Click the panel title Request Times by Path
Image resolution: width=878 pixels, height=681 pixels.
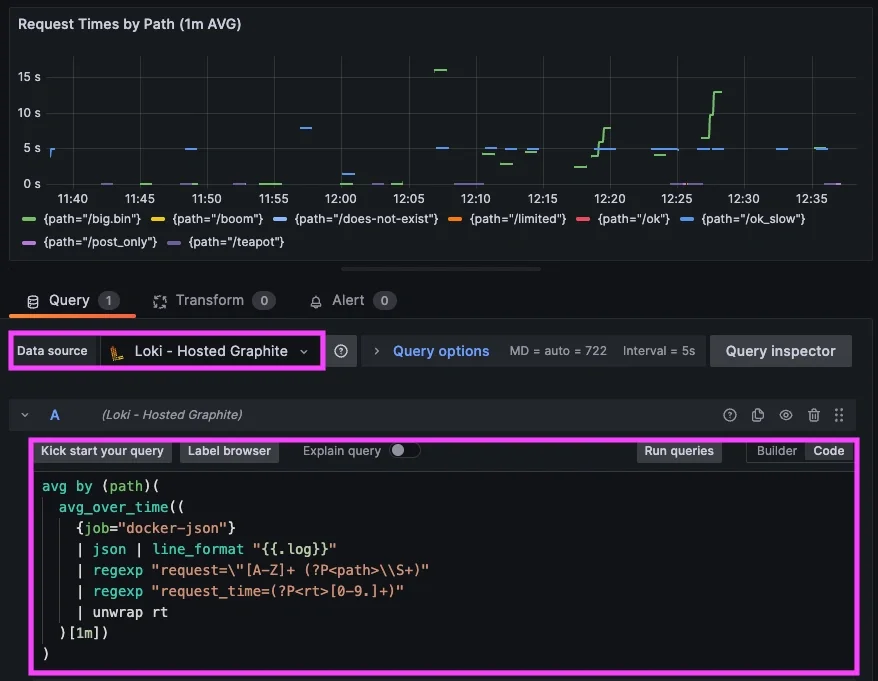pos(129,24)
